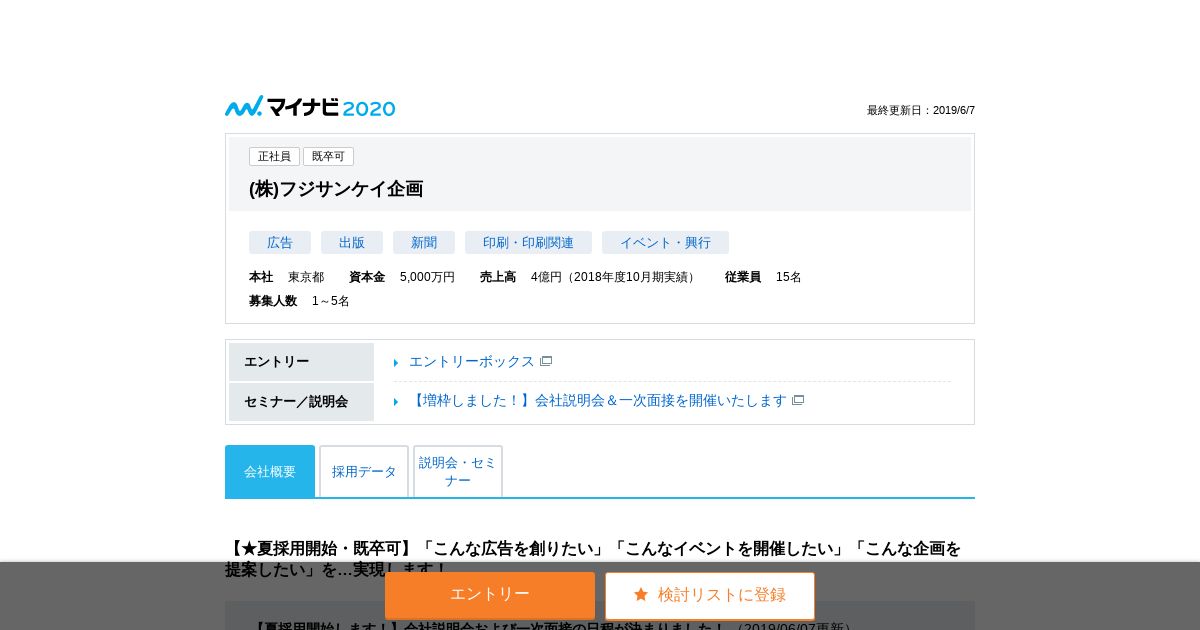Click the 募集人数 1～5名 value
This screenshot has width=1200, height=630.
(x=331, y=301)
